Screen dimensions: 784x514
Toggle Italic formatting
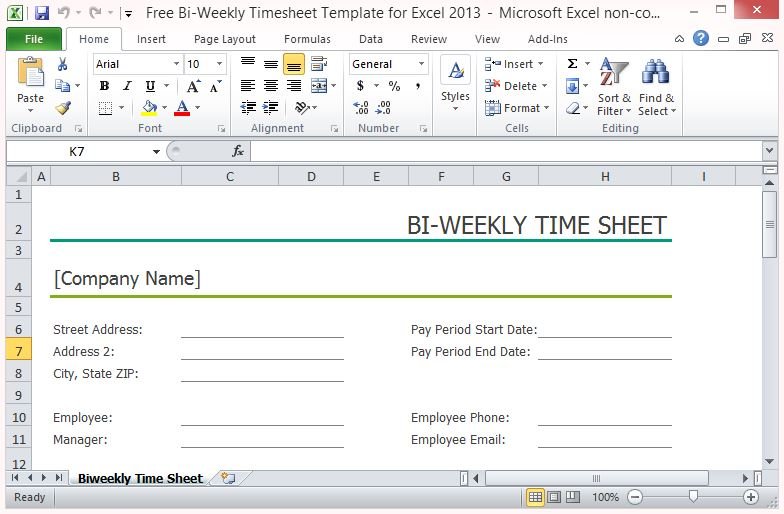point(128,86)
